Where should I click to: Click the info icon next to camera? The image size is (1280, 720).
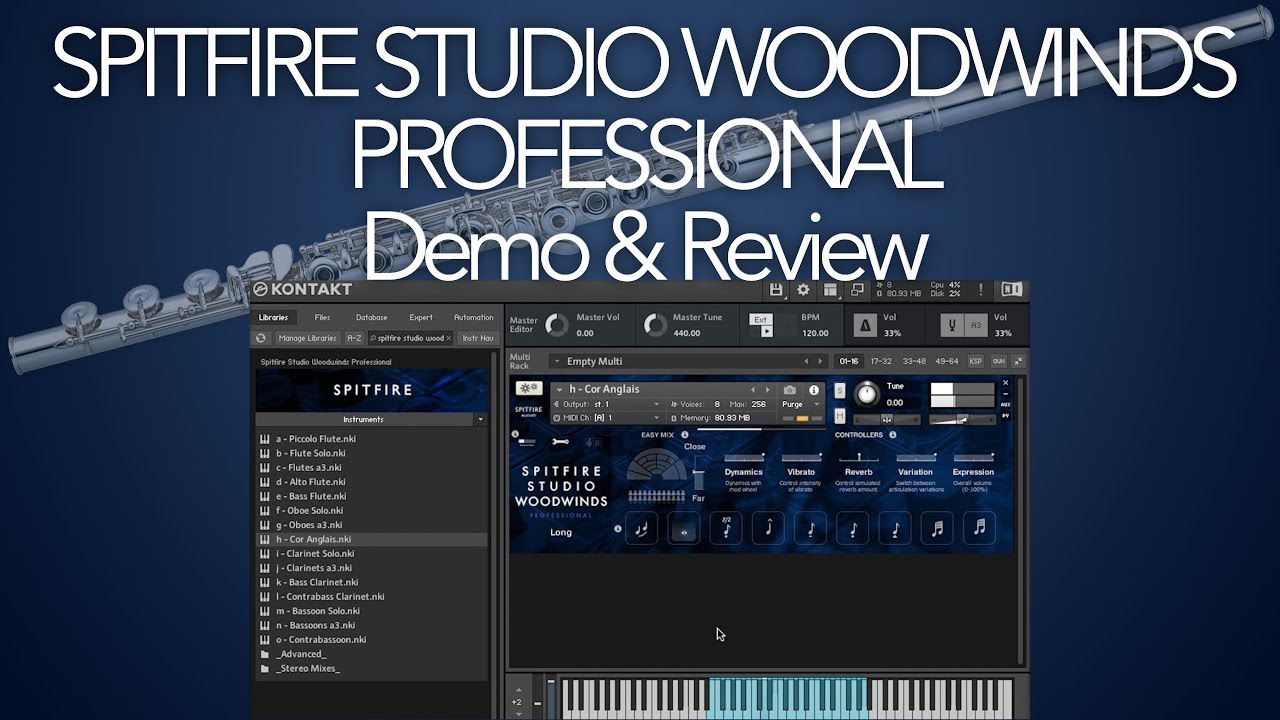coord(814,390)
